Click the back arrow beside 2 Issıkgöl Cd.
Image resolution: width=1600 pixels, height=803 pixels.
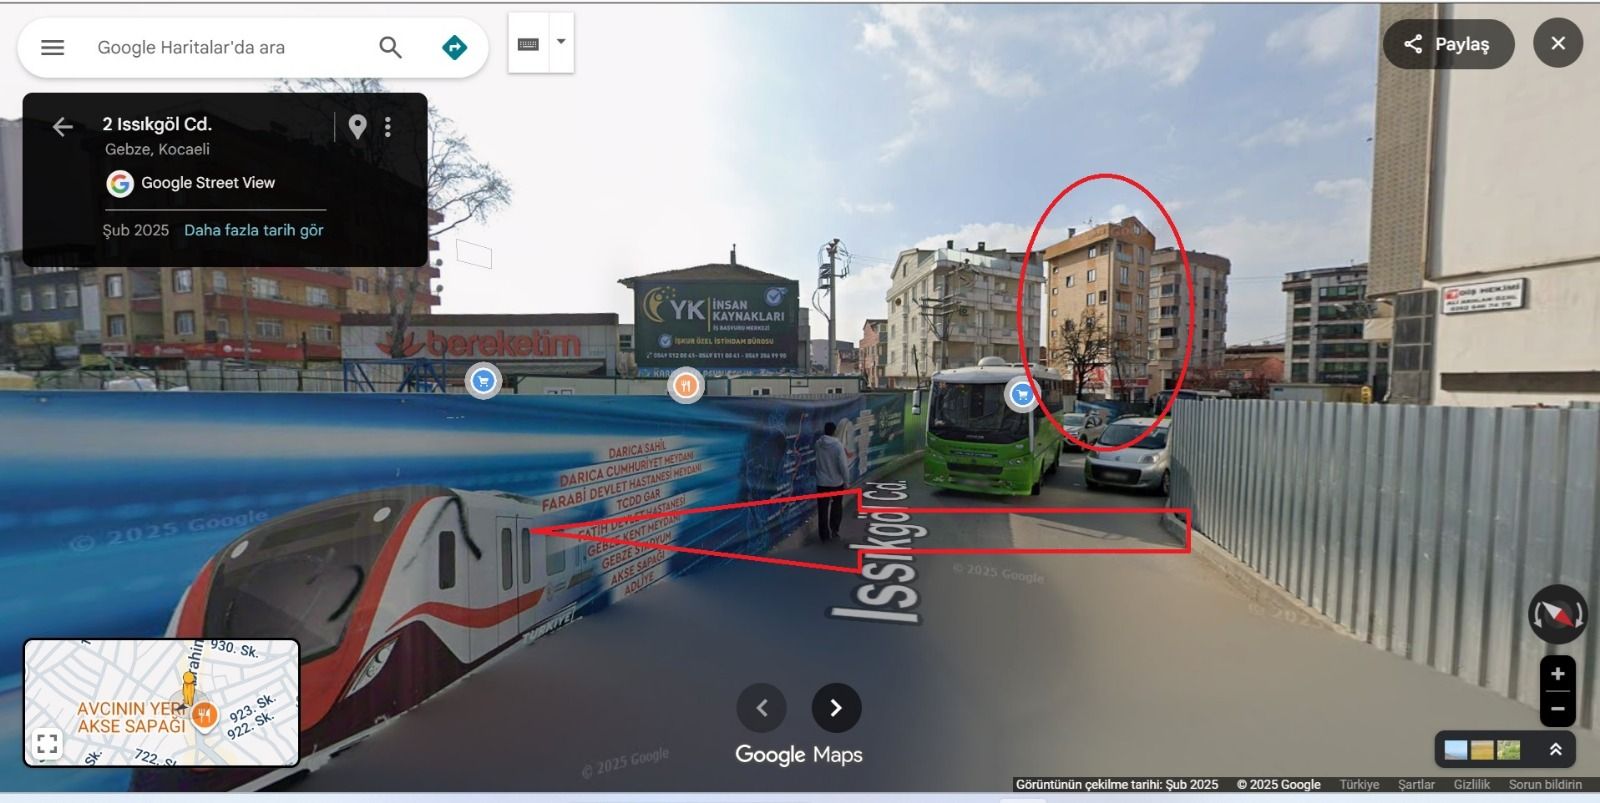(63, 126)
